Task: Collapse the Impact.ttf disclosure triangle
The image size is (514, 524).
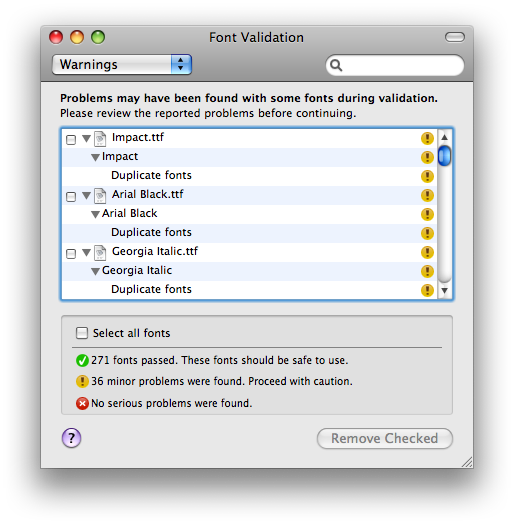Action: 87,138
